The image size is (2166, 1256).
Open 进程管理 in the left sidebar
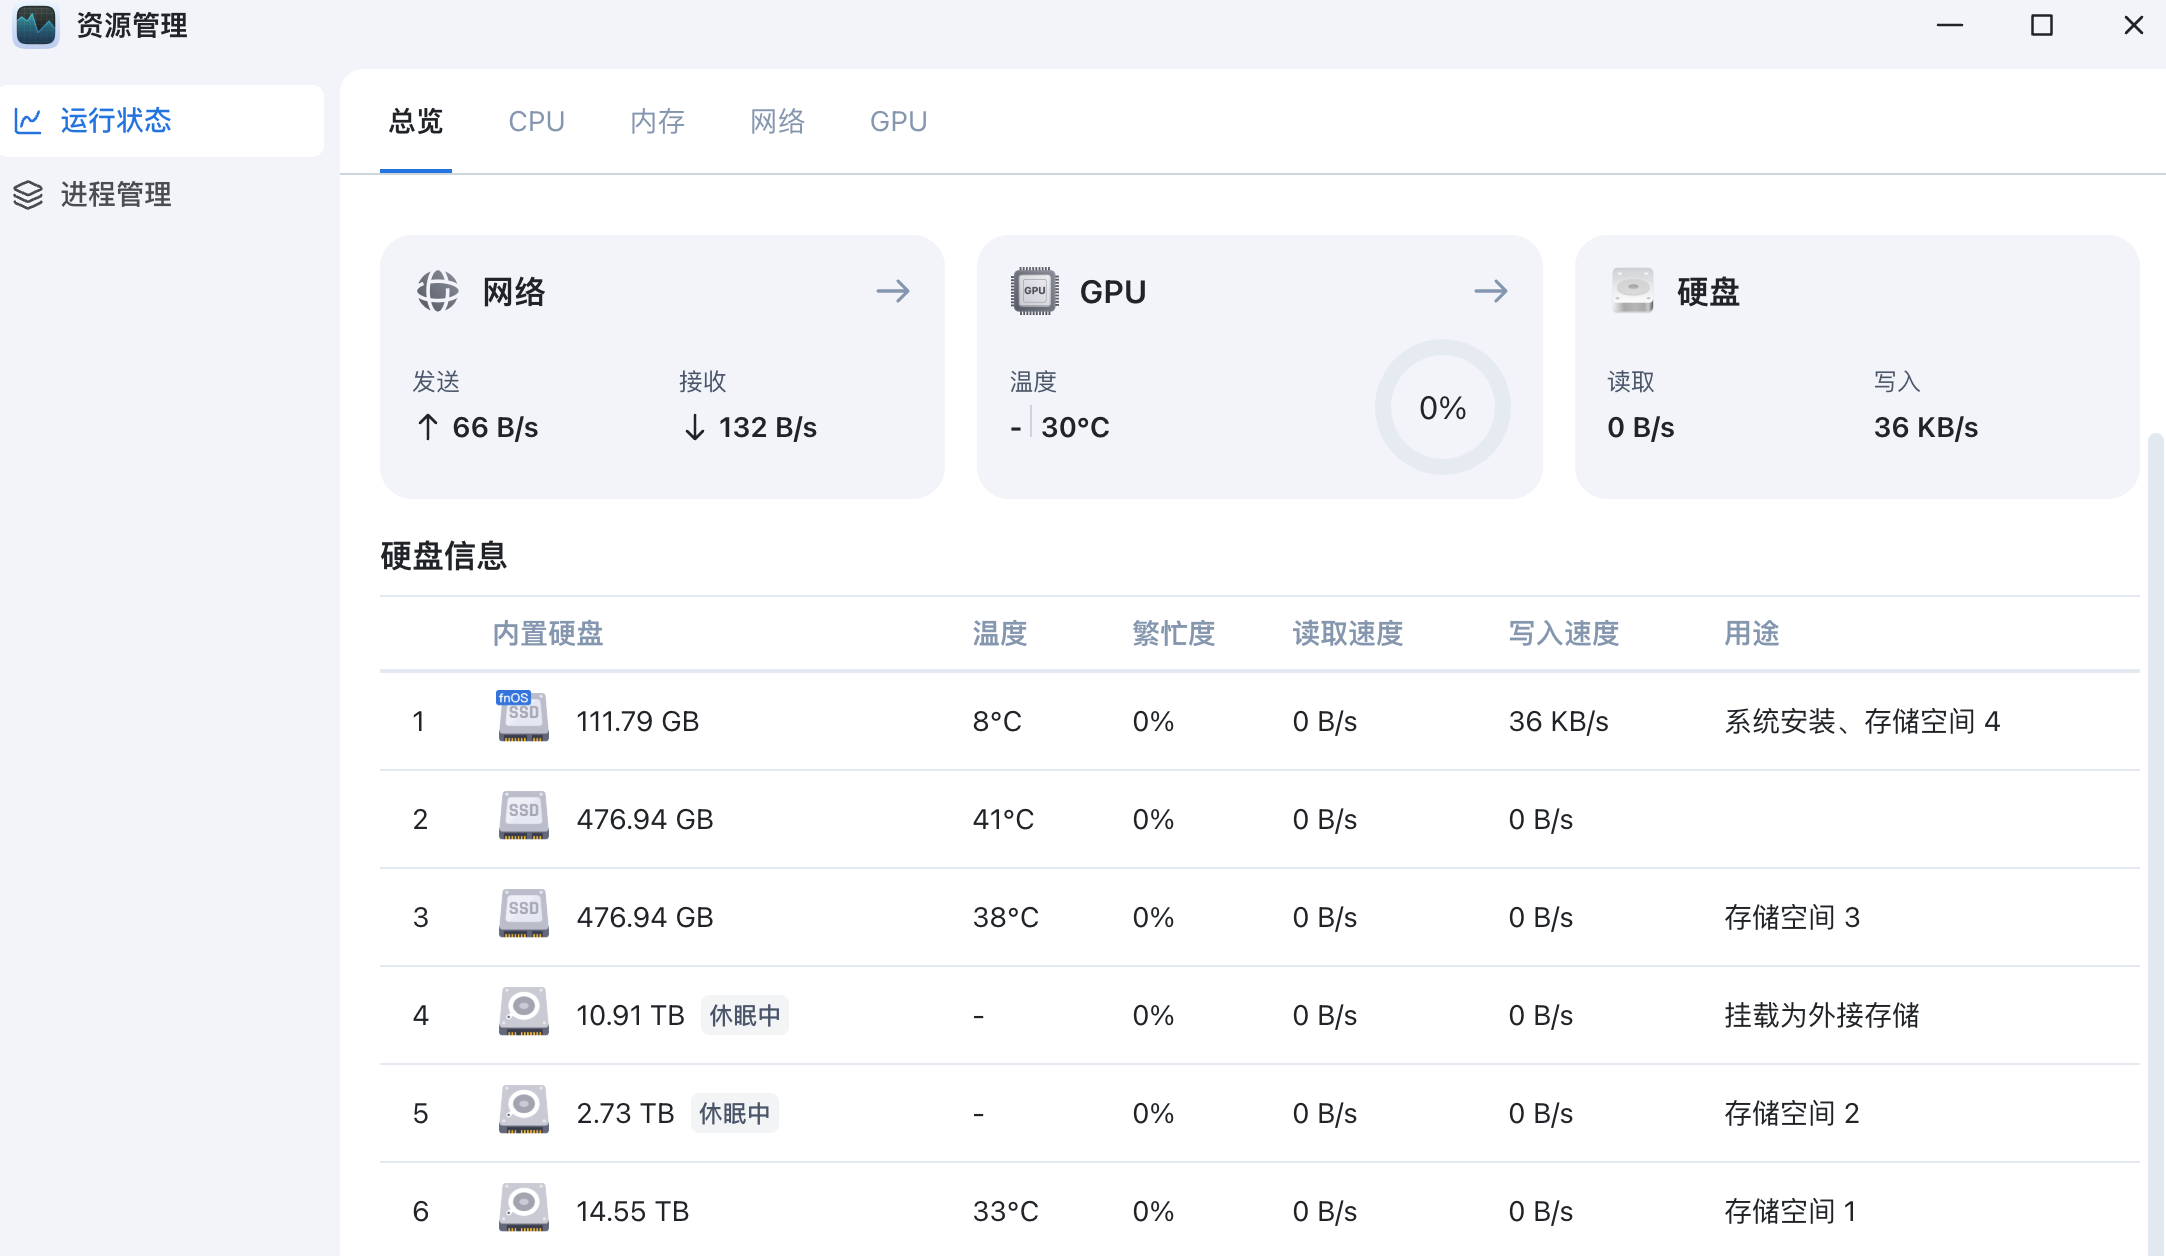[x=116, y=194]
